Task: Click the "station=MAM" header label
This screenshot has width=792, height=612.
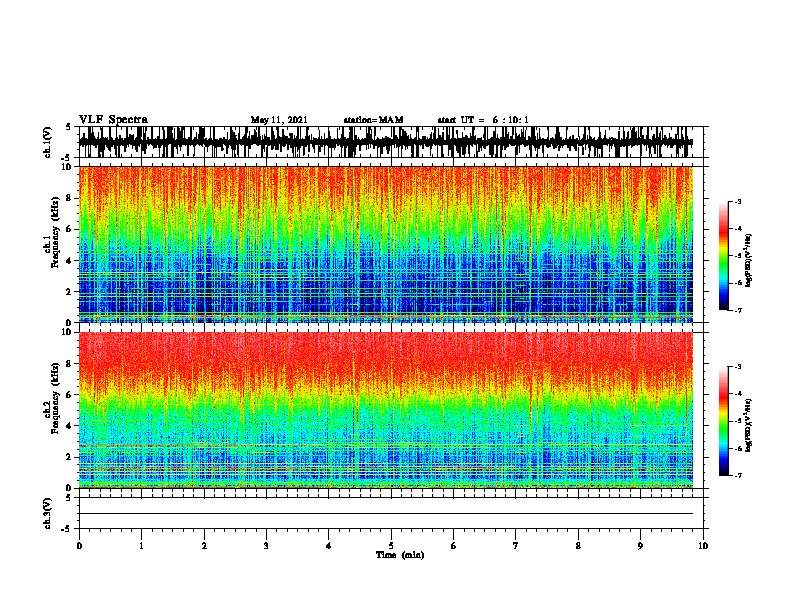Action: pyautogui.click(x=373, y=120)
